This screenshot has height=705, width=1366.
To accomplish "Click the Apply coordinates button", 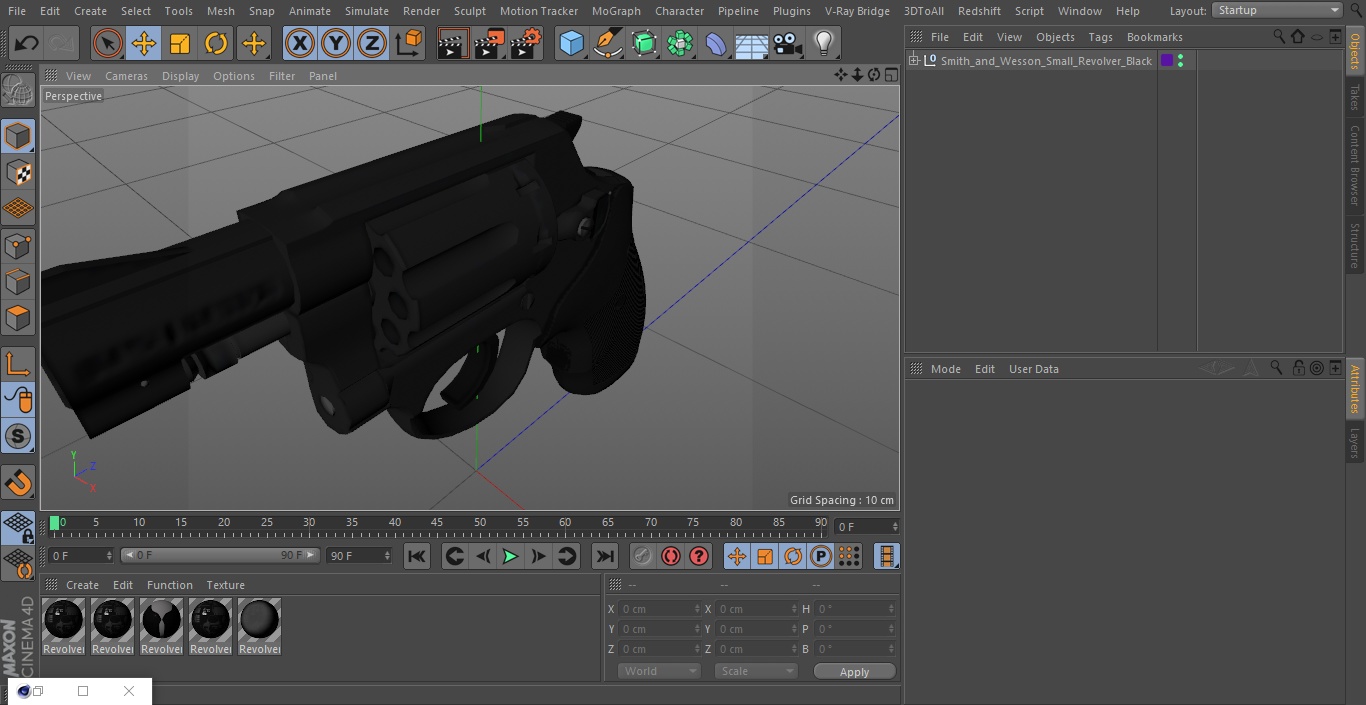I will [x=854, y=672].
